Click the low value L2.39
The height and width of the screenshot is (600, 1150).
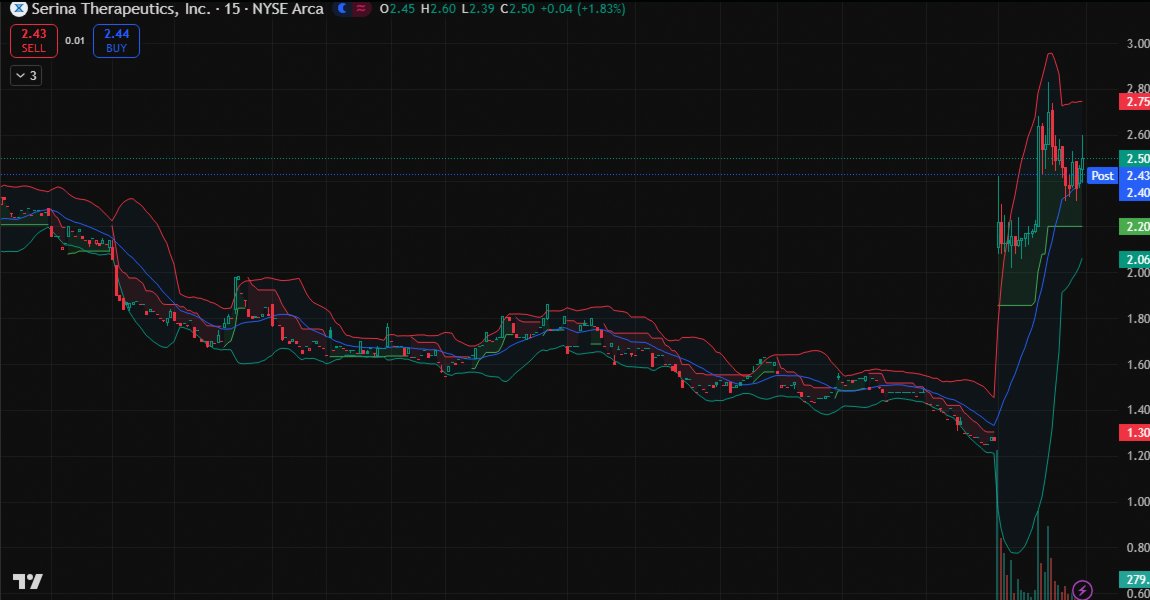point(477,9)
